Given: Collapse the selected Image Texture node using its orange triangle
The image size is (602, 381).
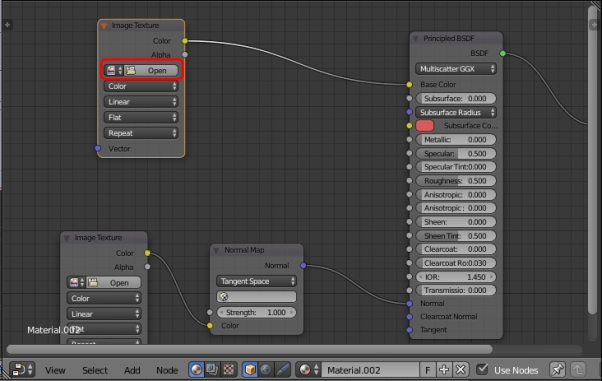Looking at the screenshot, I should pyautogui.click(x=104, y=26).
